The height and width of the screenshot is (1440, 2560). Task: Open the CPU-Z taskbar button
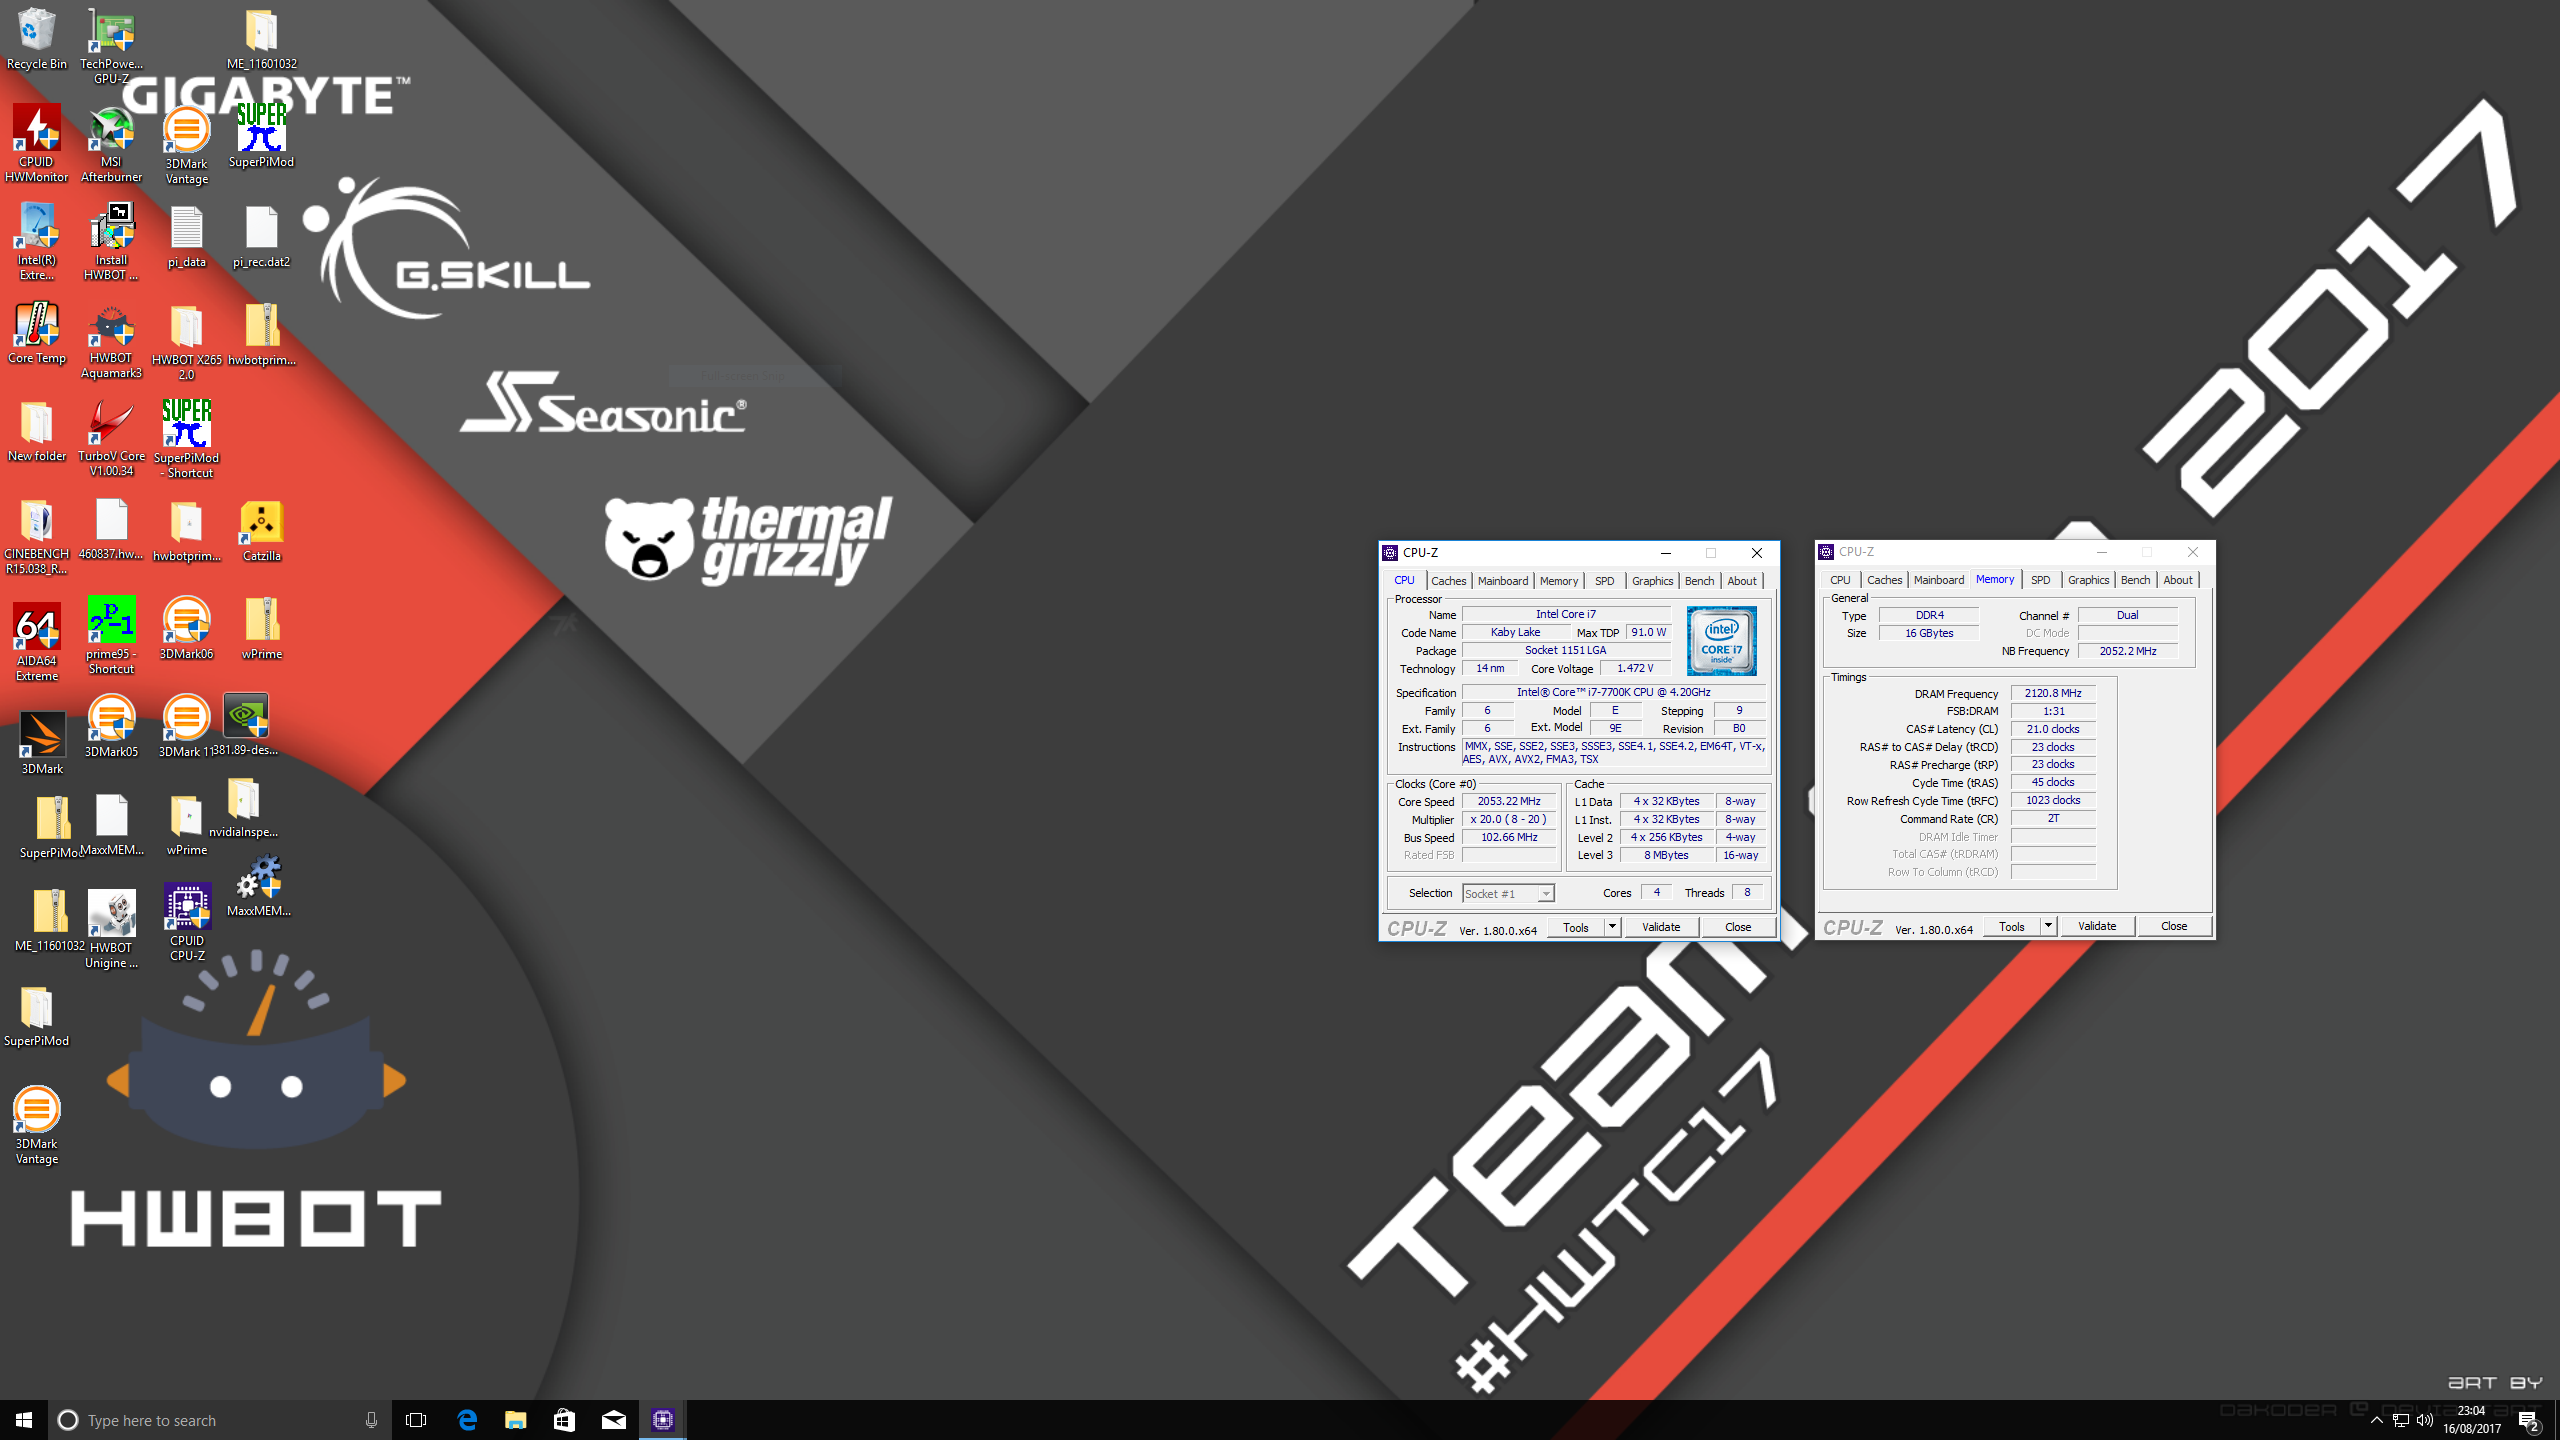[663, 1420]
